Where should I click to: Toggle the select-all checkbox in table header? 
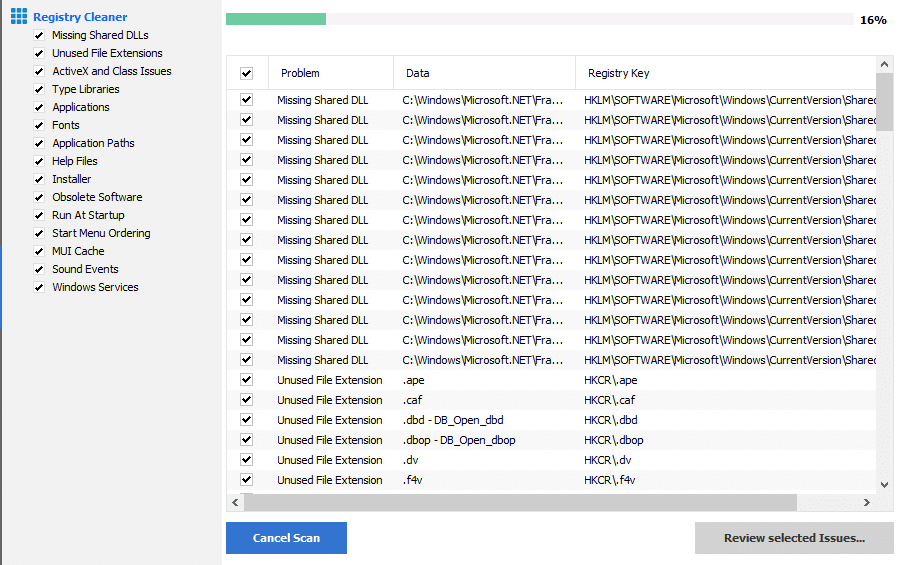pyautogui.click(x=247, y=73)
